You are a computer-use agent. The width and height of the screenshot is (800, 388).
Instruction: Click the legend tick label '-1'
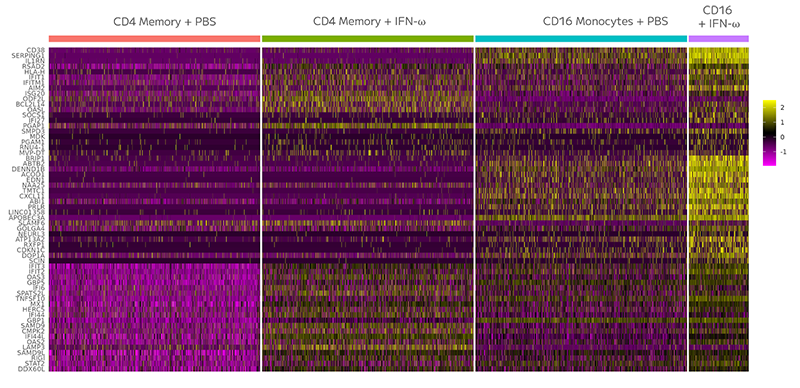point(783,152)
